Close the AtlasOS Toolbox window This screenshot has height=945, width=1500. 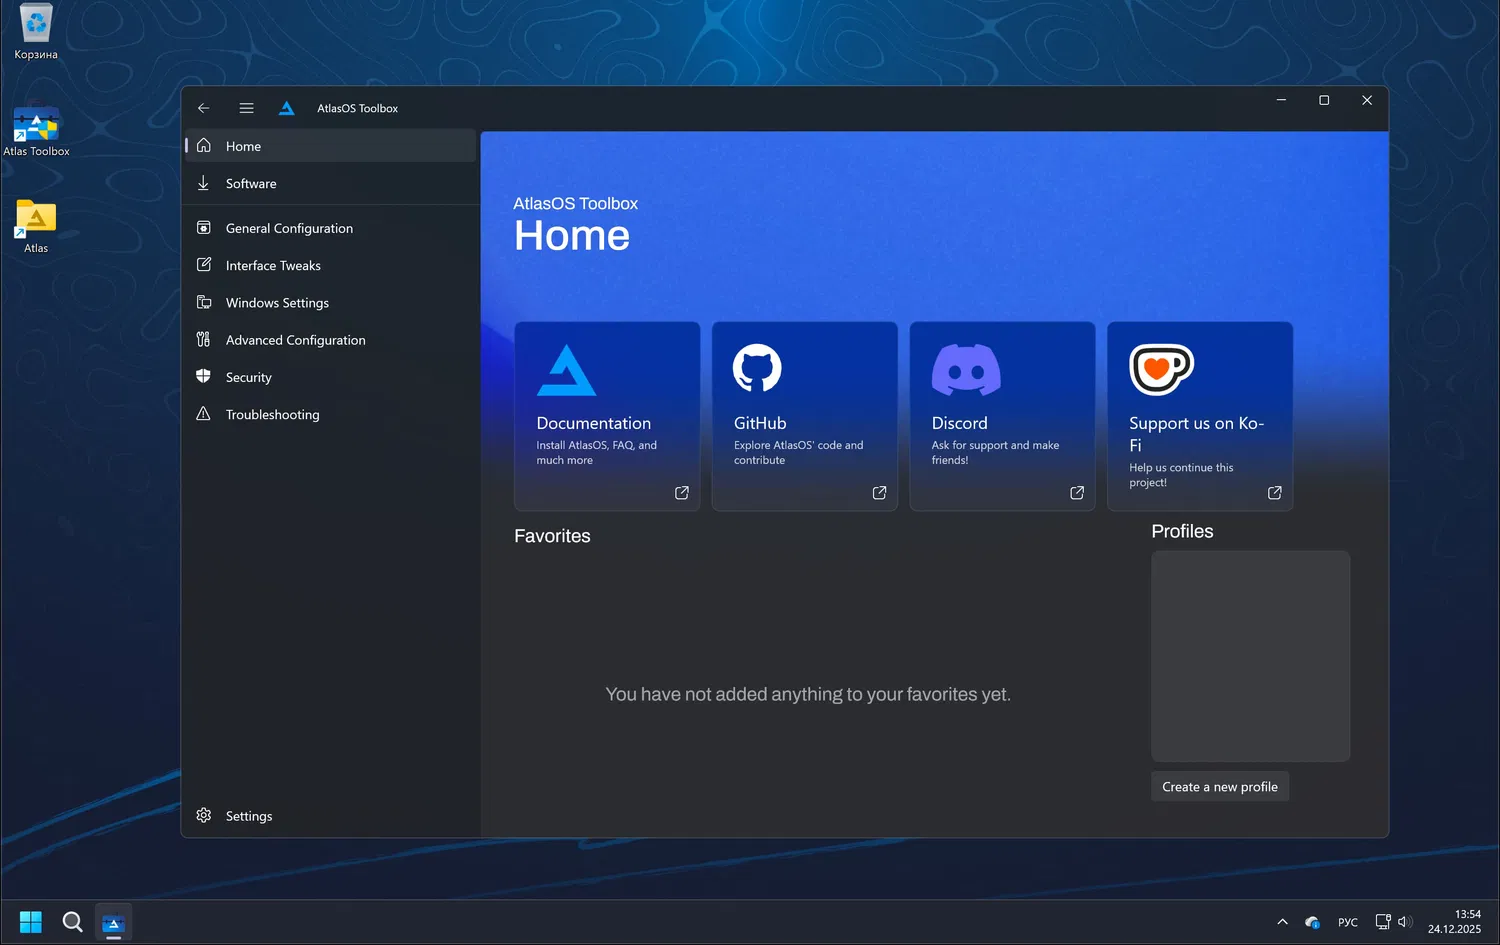pos(1367,100)
